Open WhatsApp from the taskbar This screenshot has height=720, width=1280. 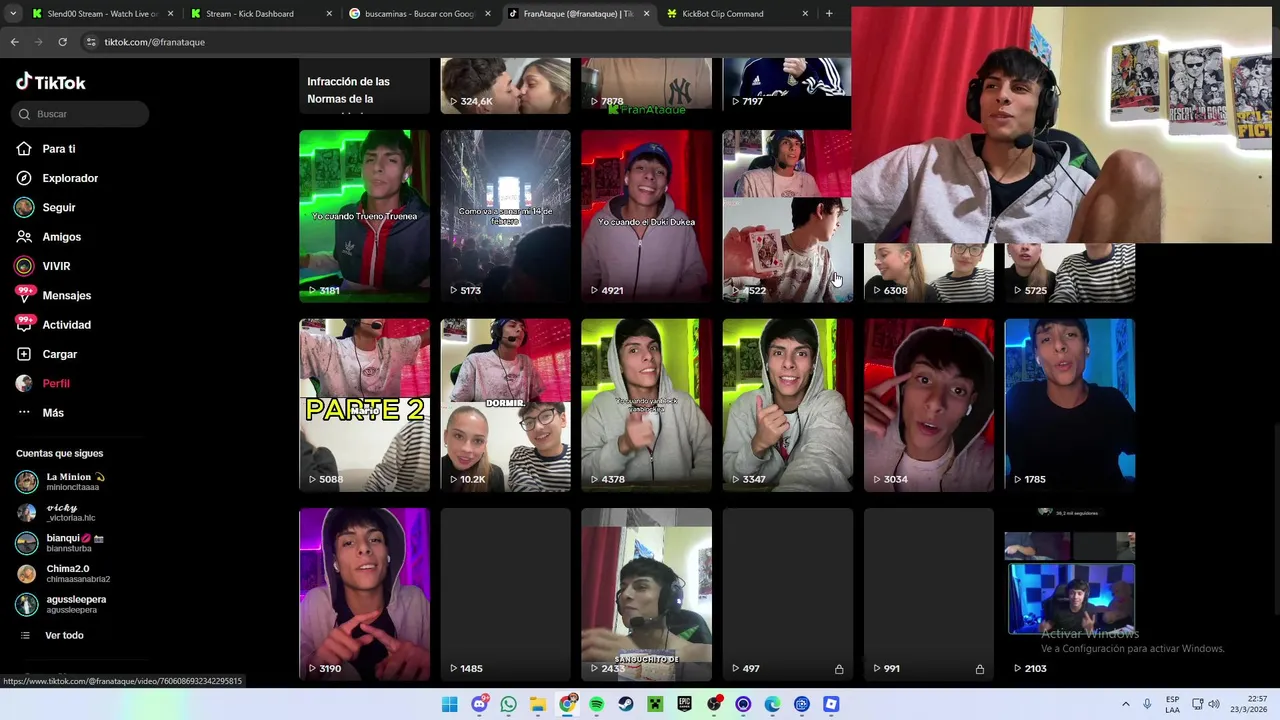point(508,704)
